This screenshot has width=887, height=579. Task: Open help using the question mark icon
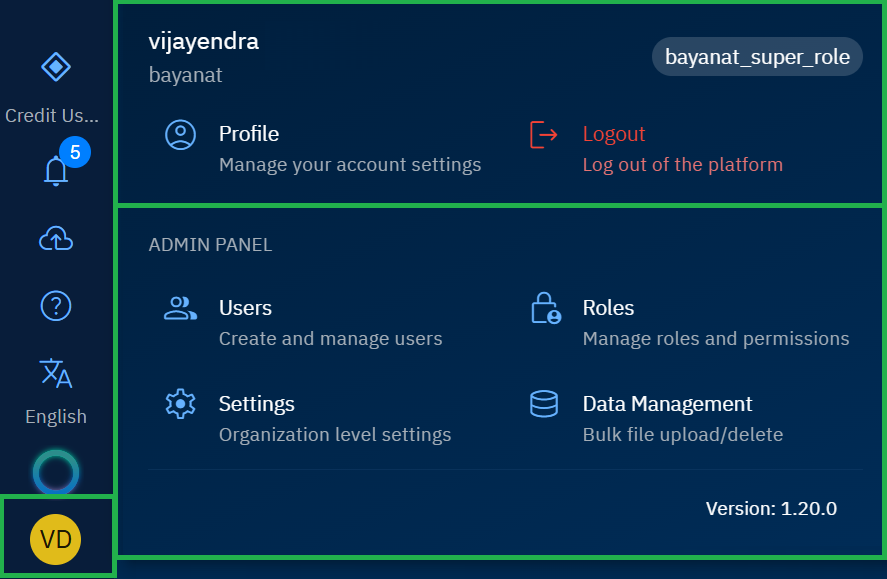[56, 306]
